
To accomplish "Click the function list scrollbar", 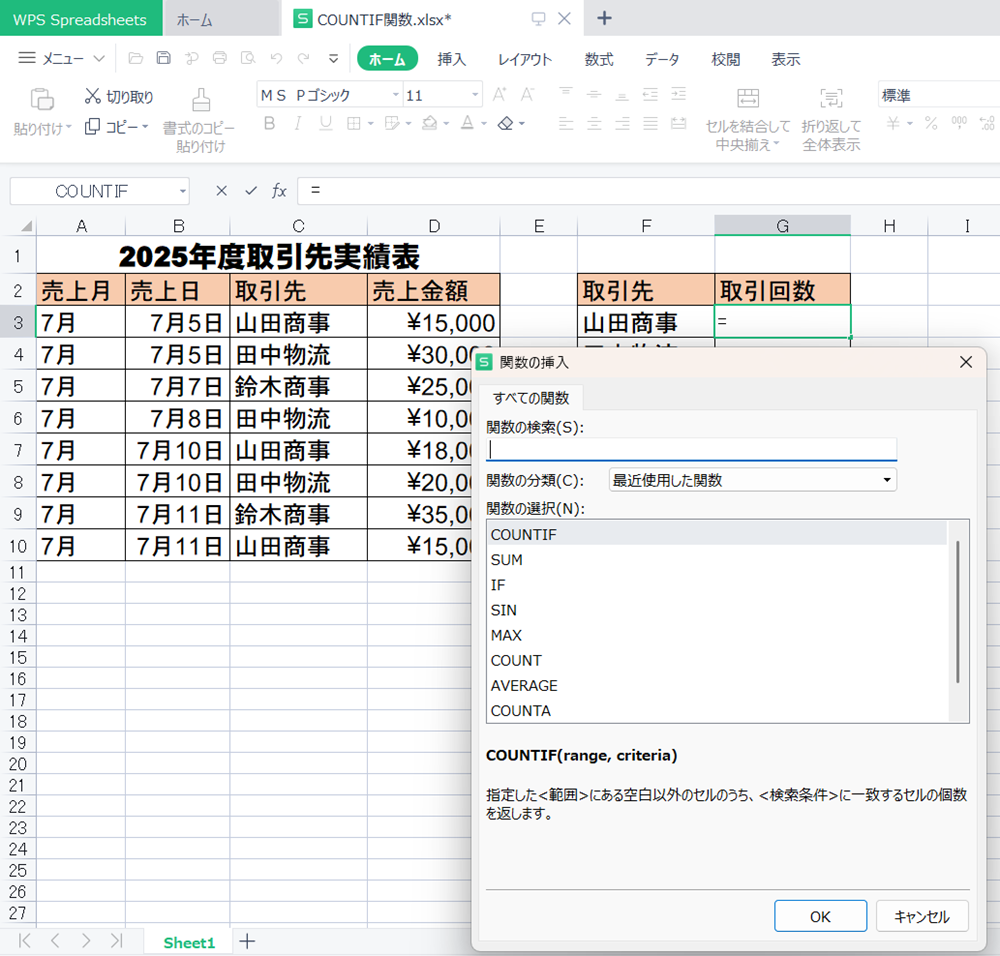I will click(x=958, y=611).
